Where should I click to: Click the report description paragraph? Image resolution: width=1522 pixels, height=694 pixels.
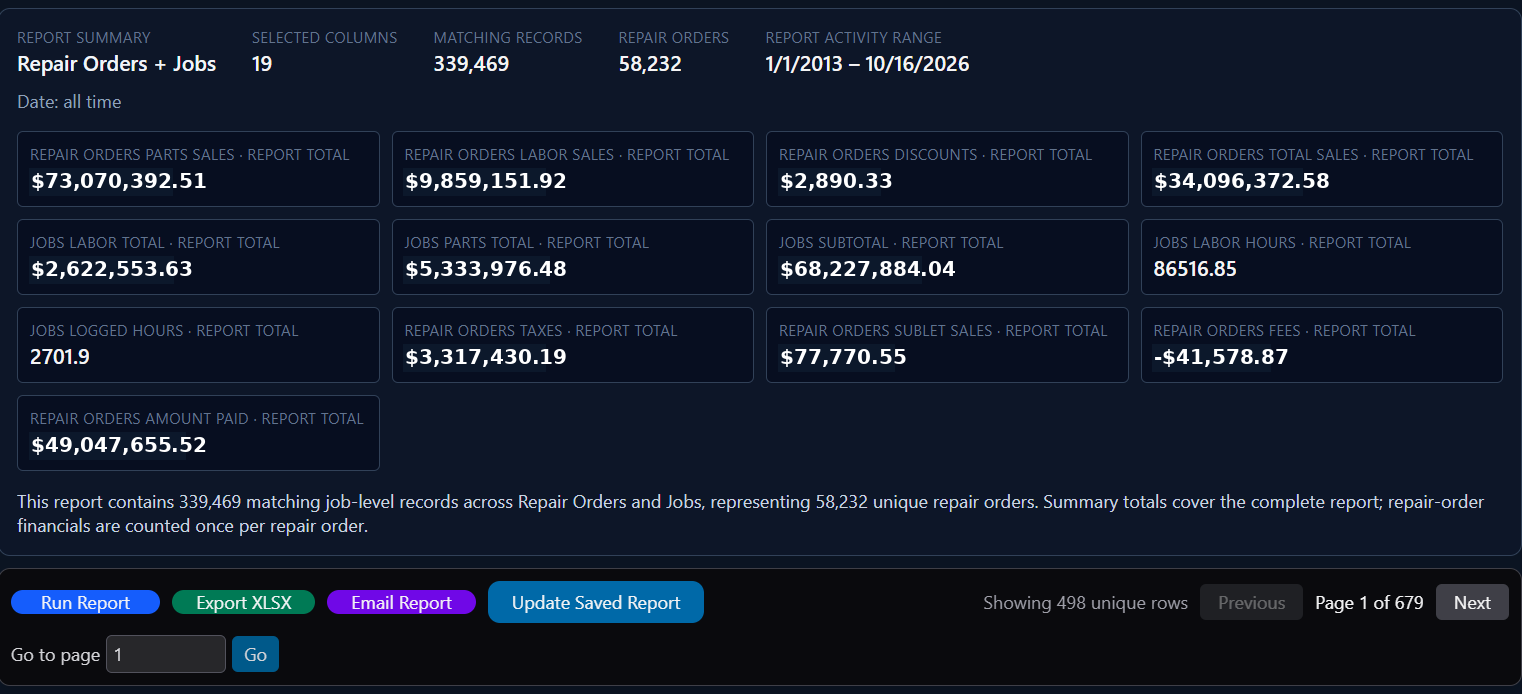[751, 513]
